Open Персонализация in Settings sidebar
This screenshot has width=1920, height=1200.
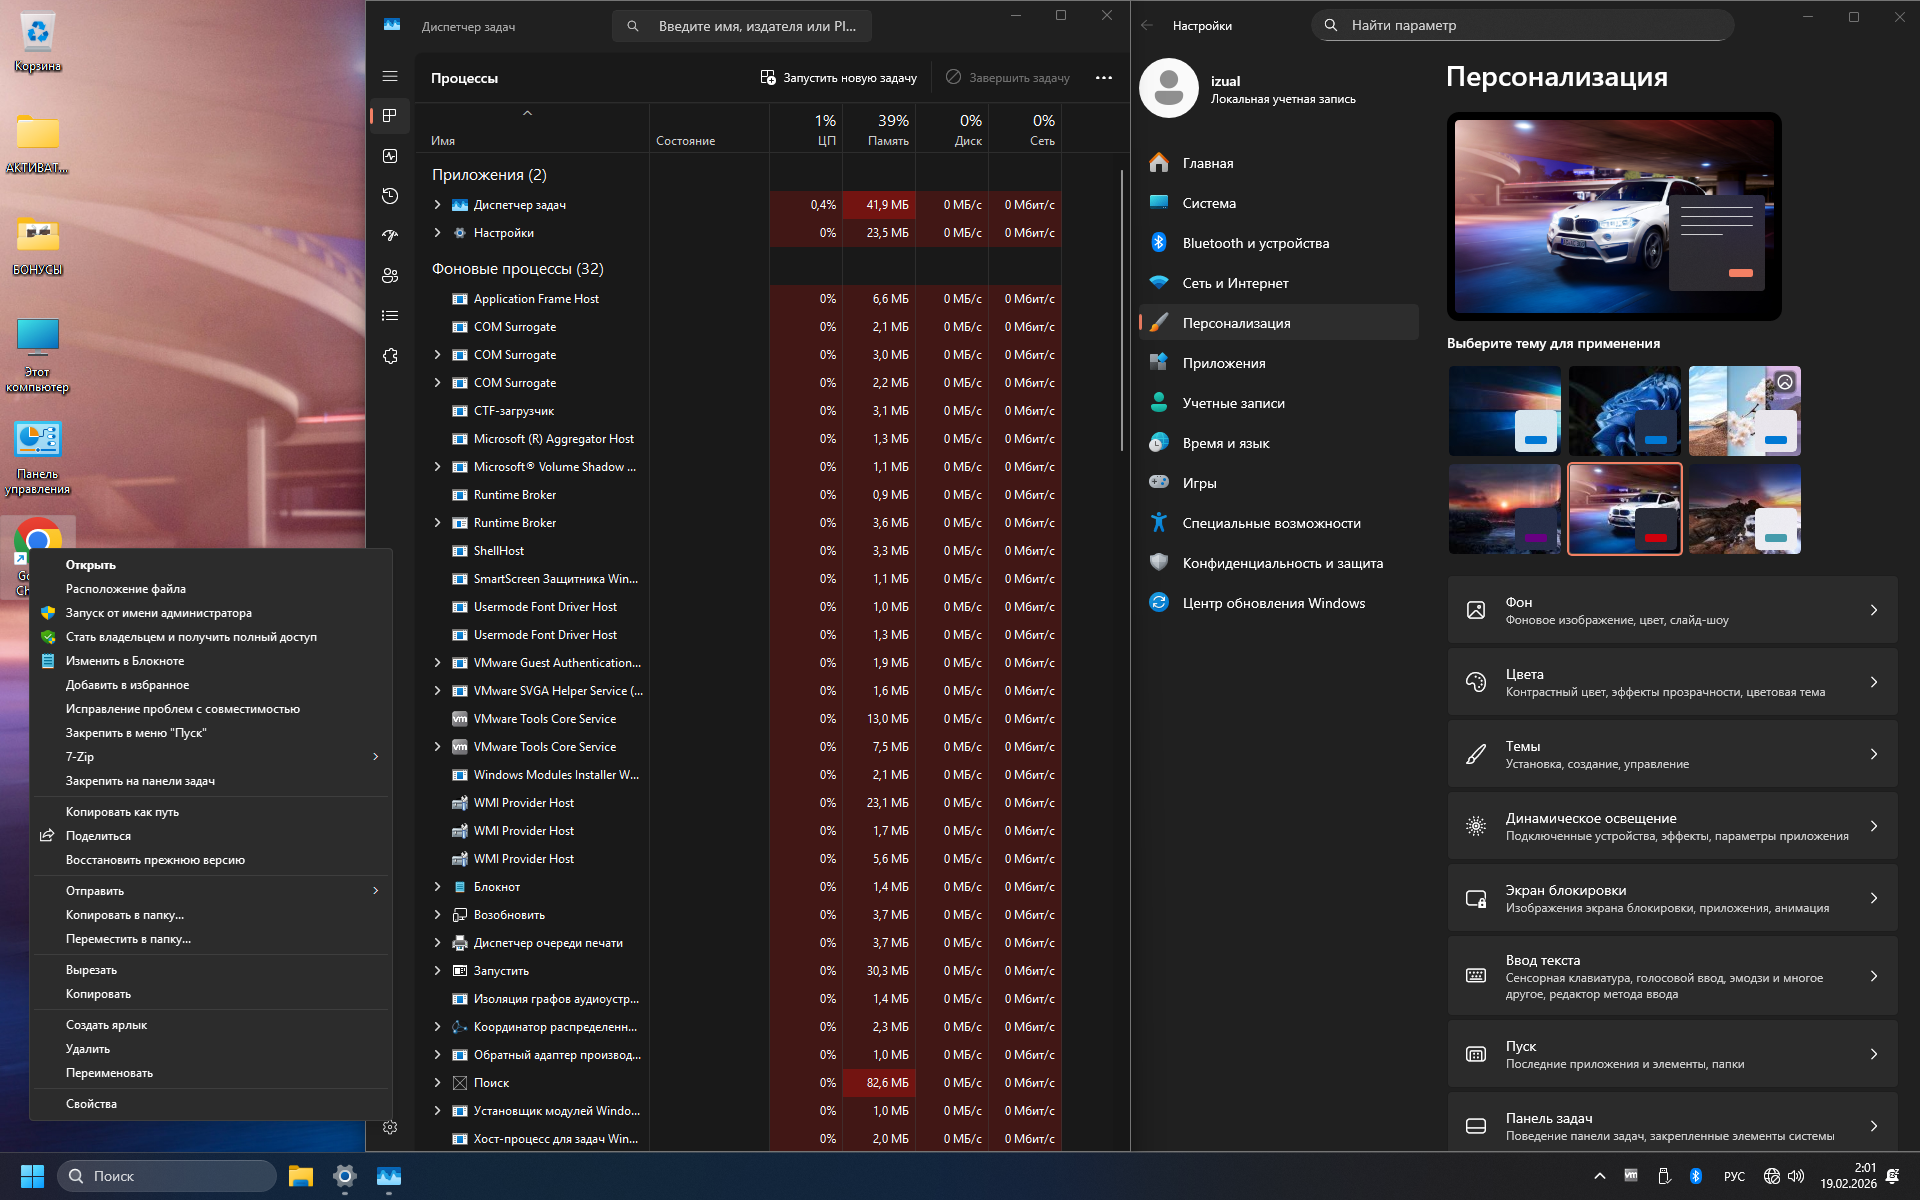click(1236, 323)
